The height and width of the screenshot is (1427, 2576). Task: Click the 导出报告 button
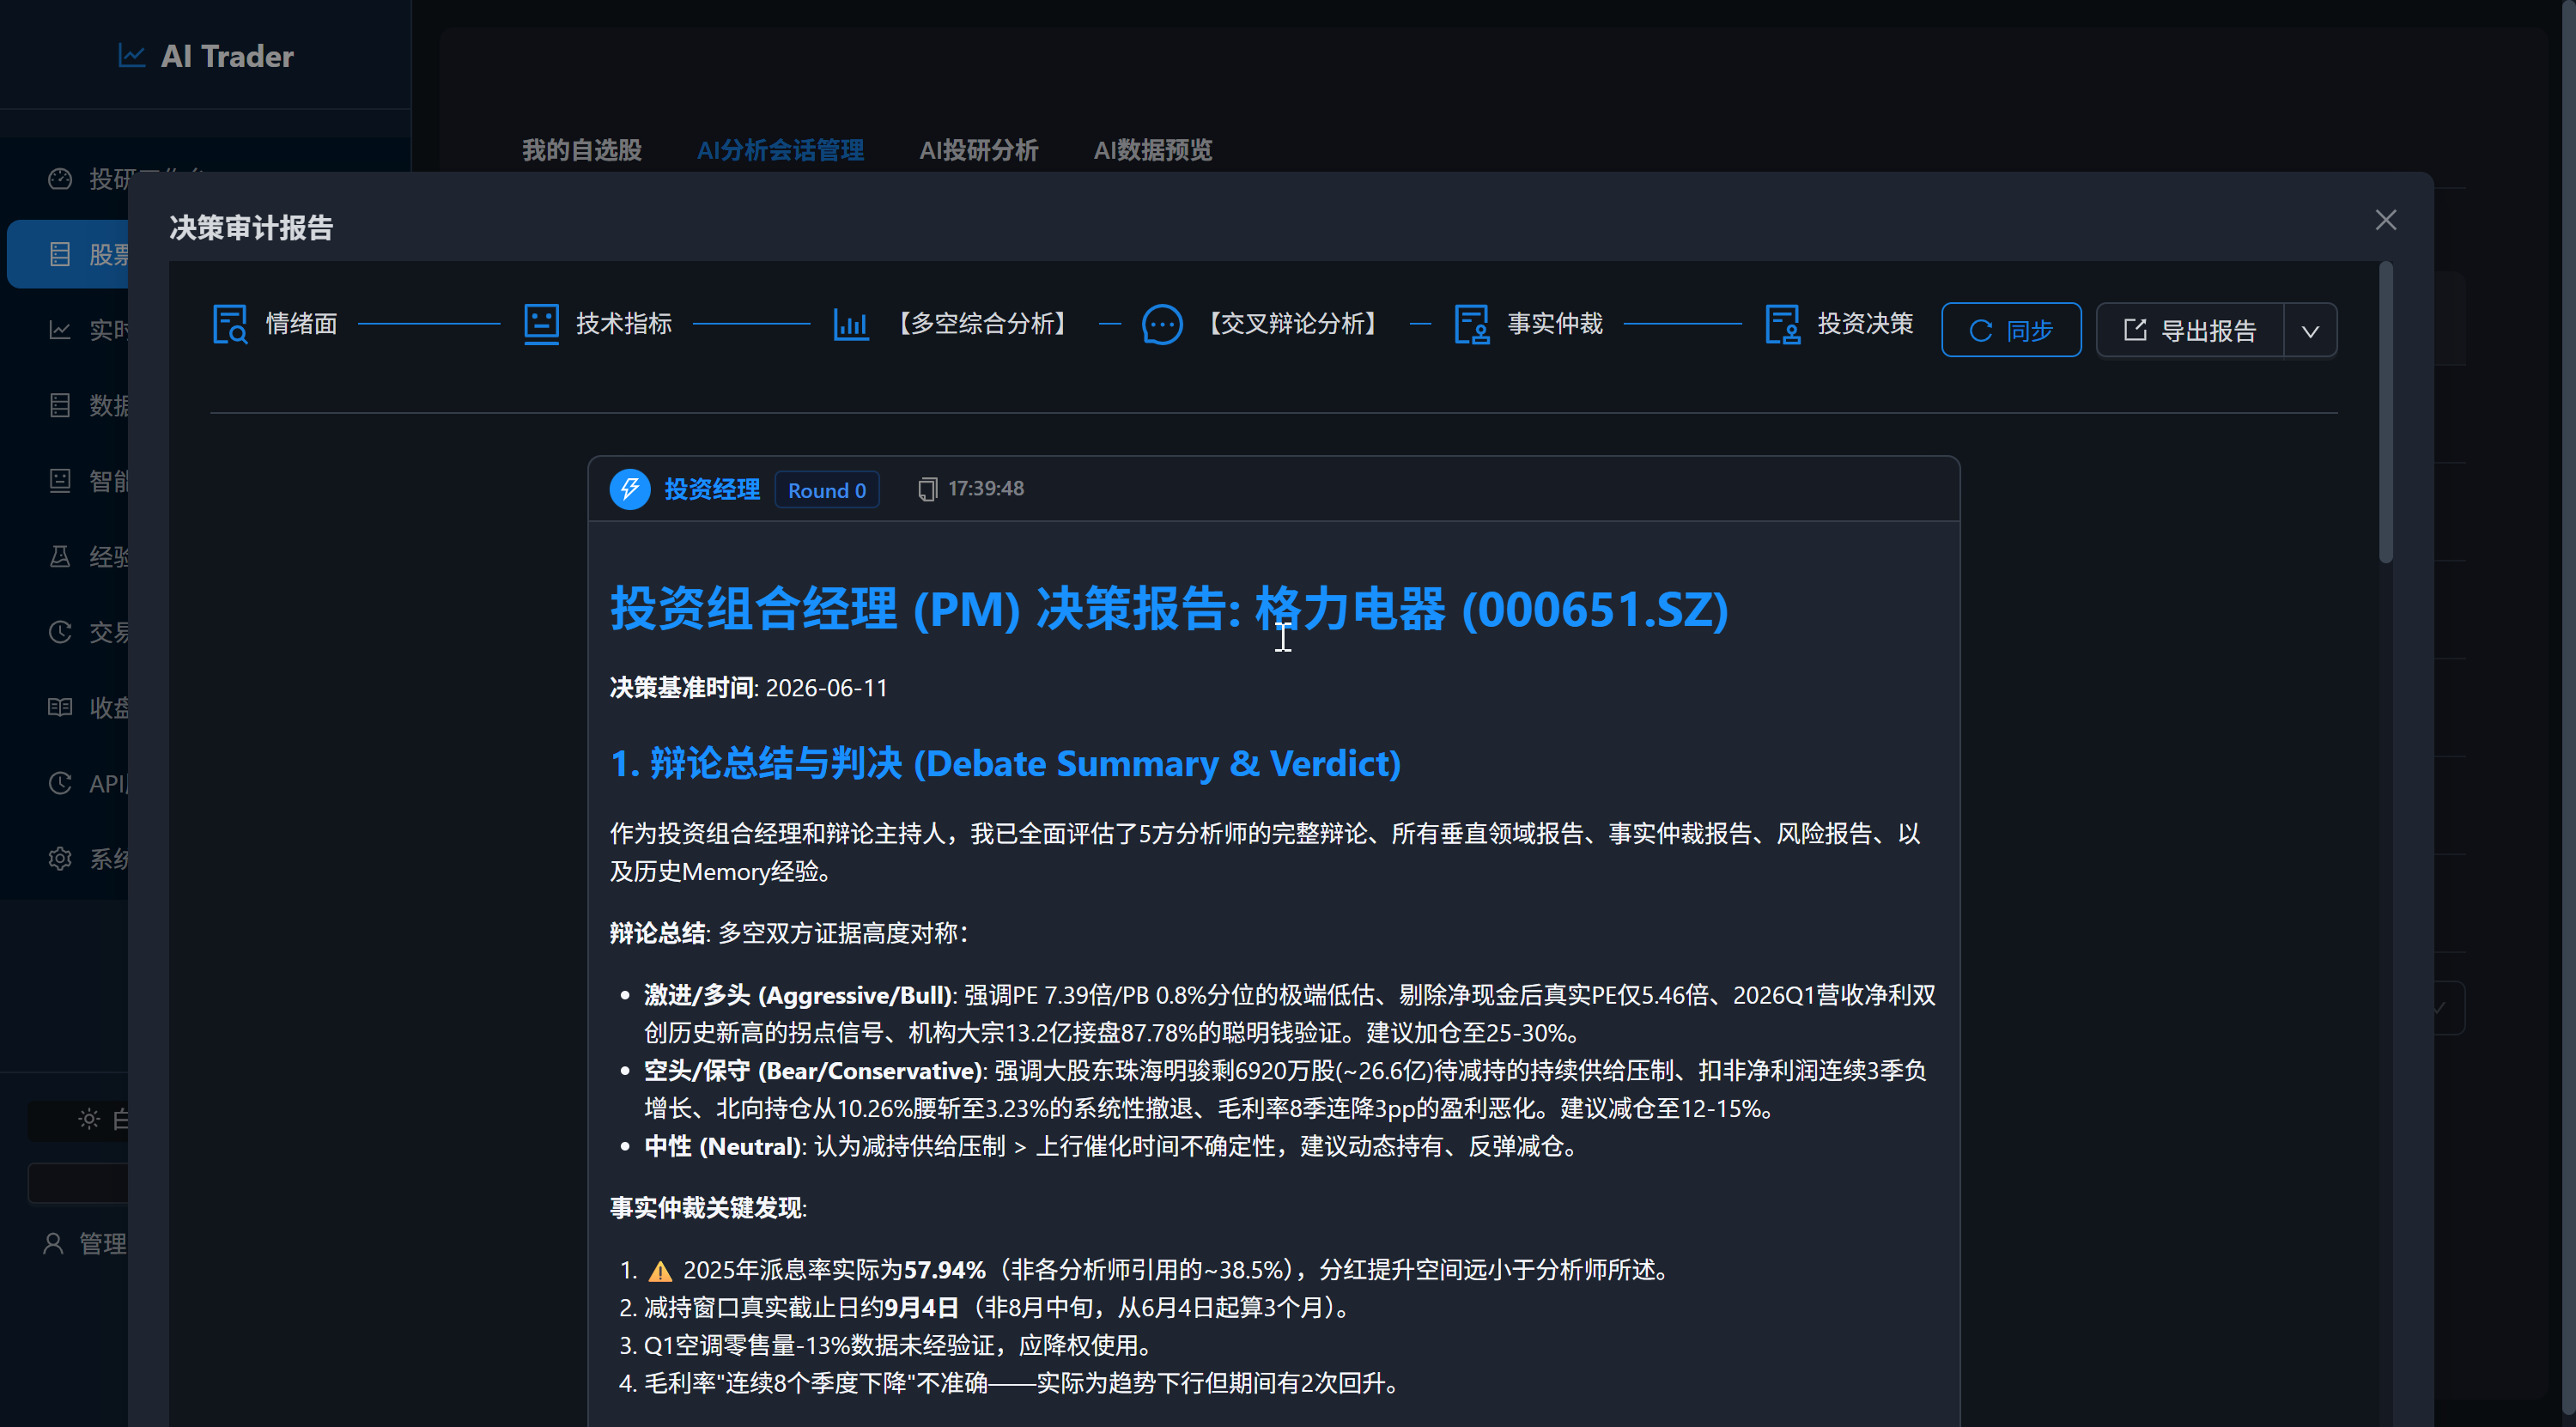[x=2190, y=330]
